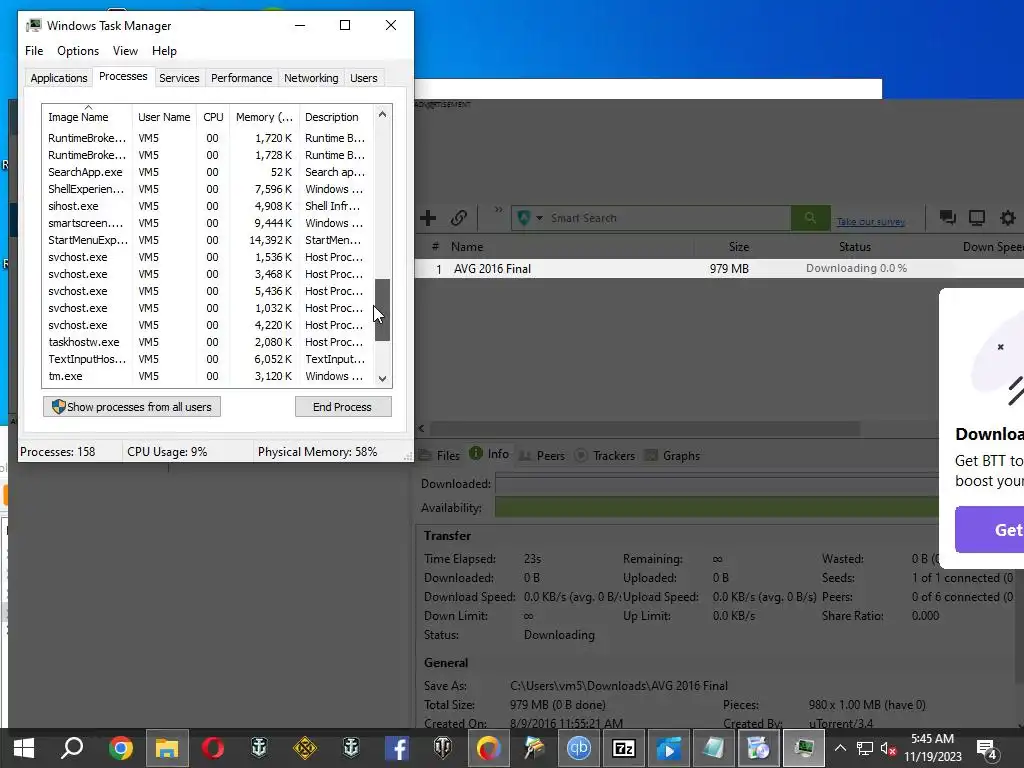This screenshot has height=768, width=1024.
Task: Switch to the Files tab in uTorrent
Action: (x=440, y=455)
